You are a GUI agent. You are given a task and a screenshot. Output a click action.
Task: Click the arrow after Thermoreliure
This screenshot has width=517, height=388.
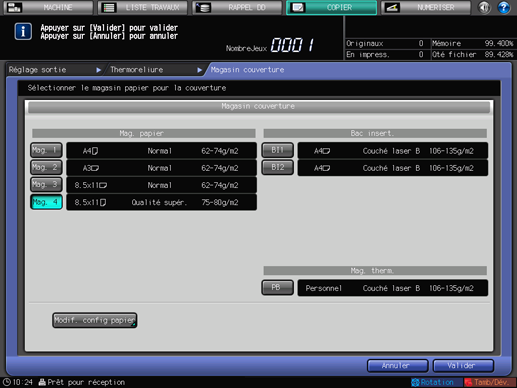pos(199,70)
